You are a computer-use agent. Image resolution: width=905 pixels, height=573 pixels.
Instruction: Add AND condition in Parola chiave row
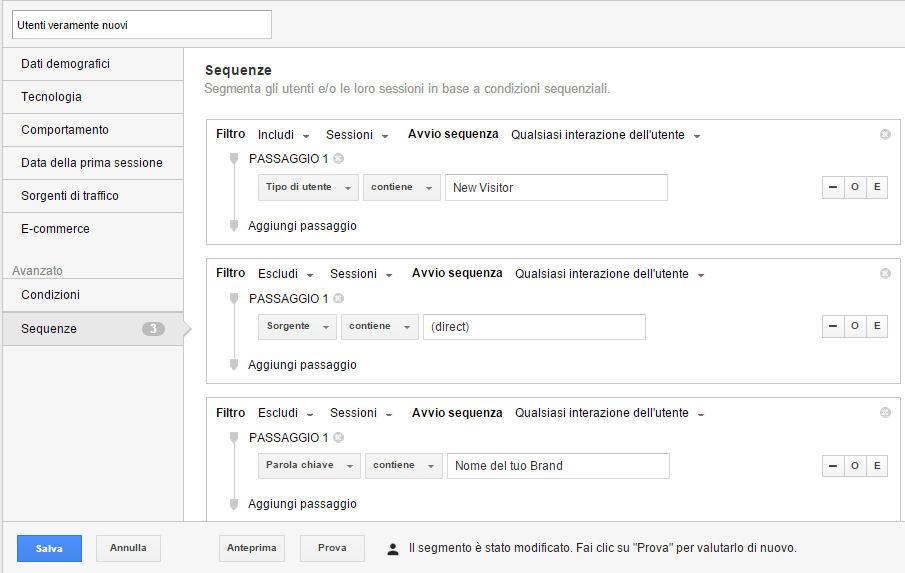pyautogui.click(x=877, y=466)
